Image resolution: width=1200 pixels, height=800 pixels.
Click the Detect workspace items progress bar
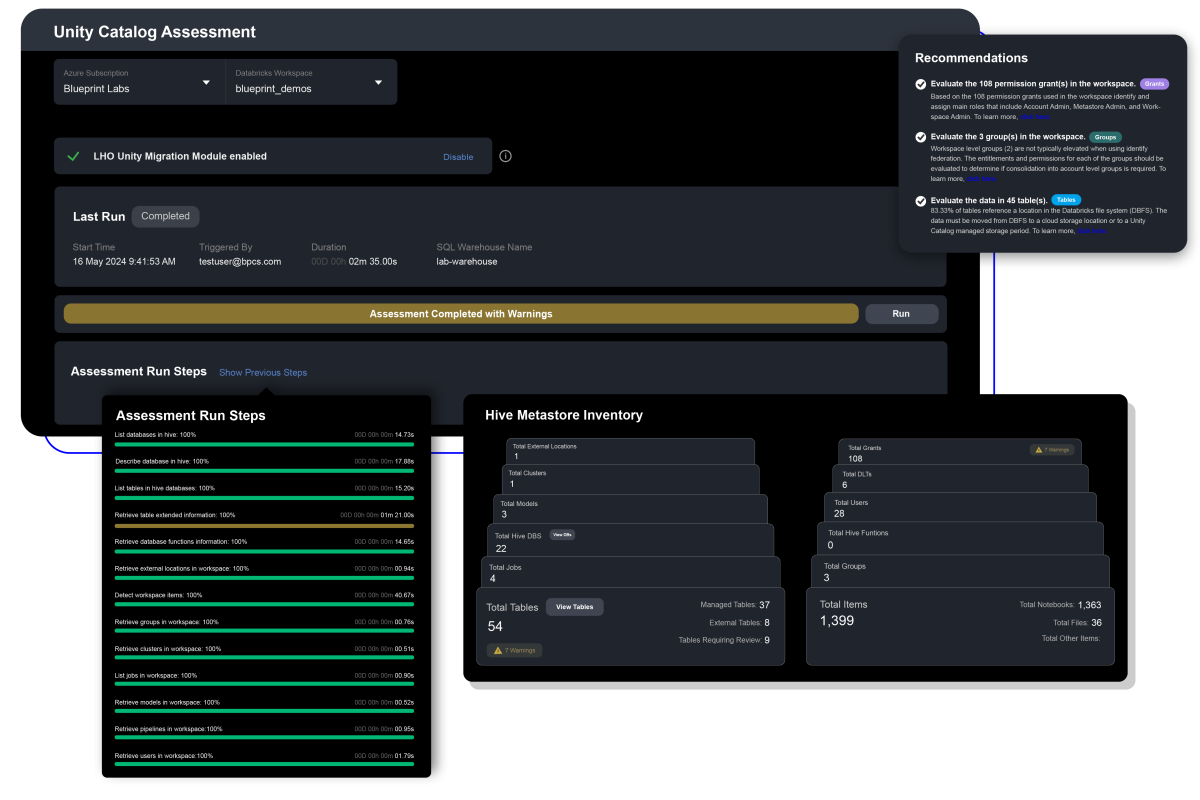coord(264,606)
